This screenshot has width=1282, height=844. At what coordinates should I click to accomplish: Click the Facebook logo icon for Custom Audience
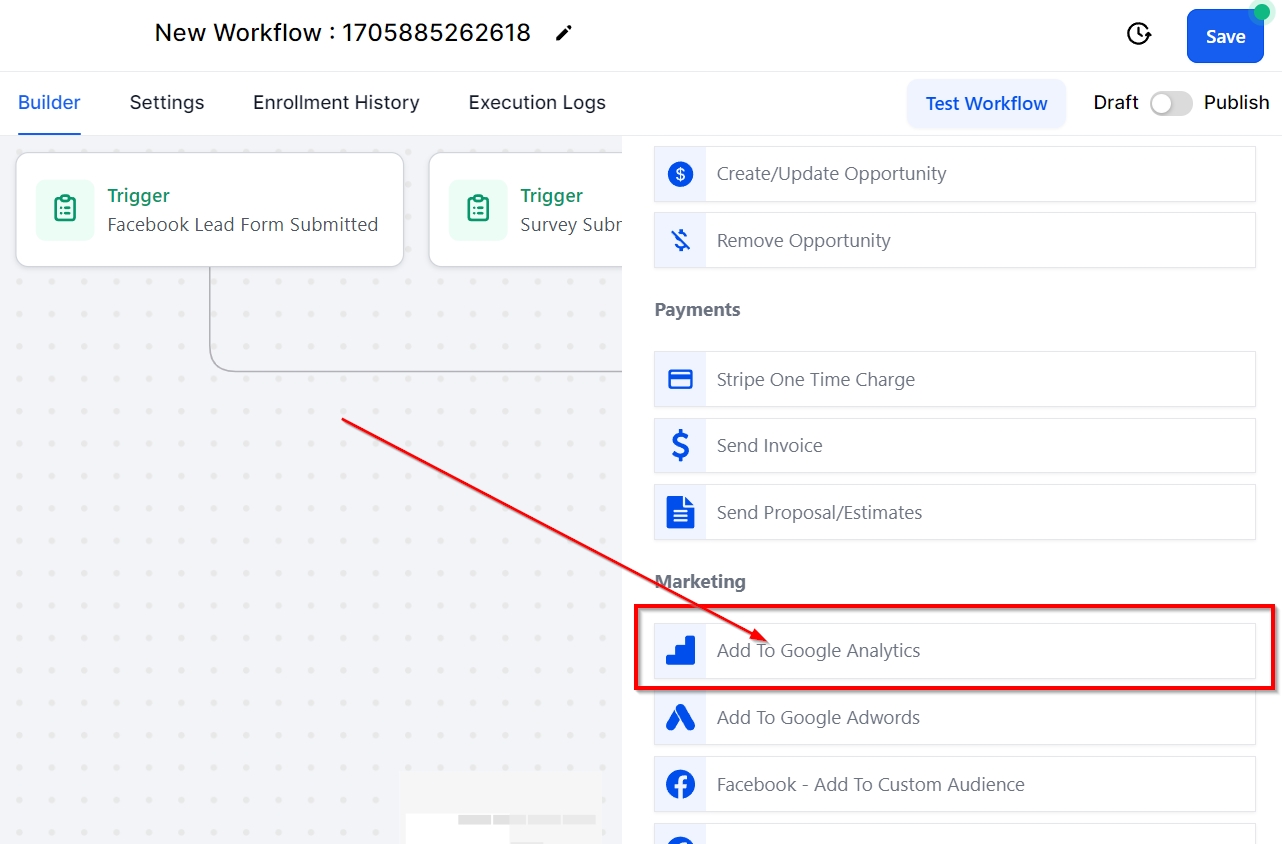click(x=680, y=785)
